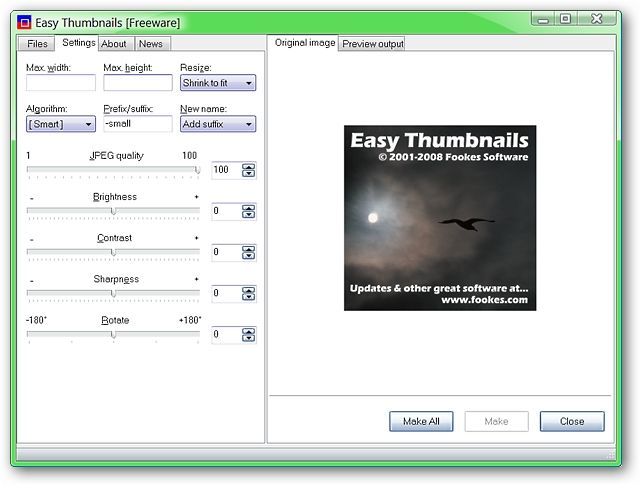Viewport: 640px width, 485px height.
Task: Click the Prefix/suffix field containing -small
Action: [138, 124]
